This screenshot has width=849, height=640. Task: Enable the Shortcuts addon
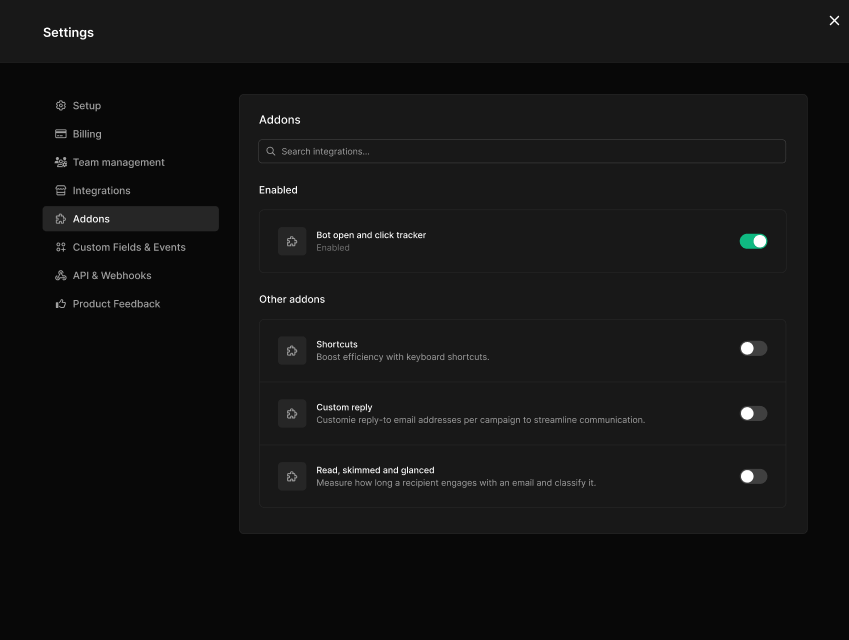(753, 348)
